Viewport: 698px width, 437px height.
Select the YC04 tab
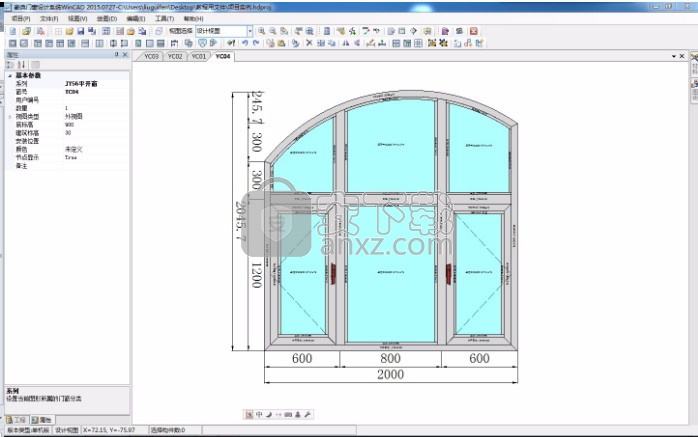click(x=223, y=57)
